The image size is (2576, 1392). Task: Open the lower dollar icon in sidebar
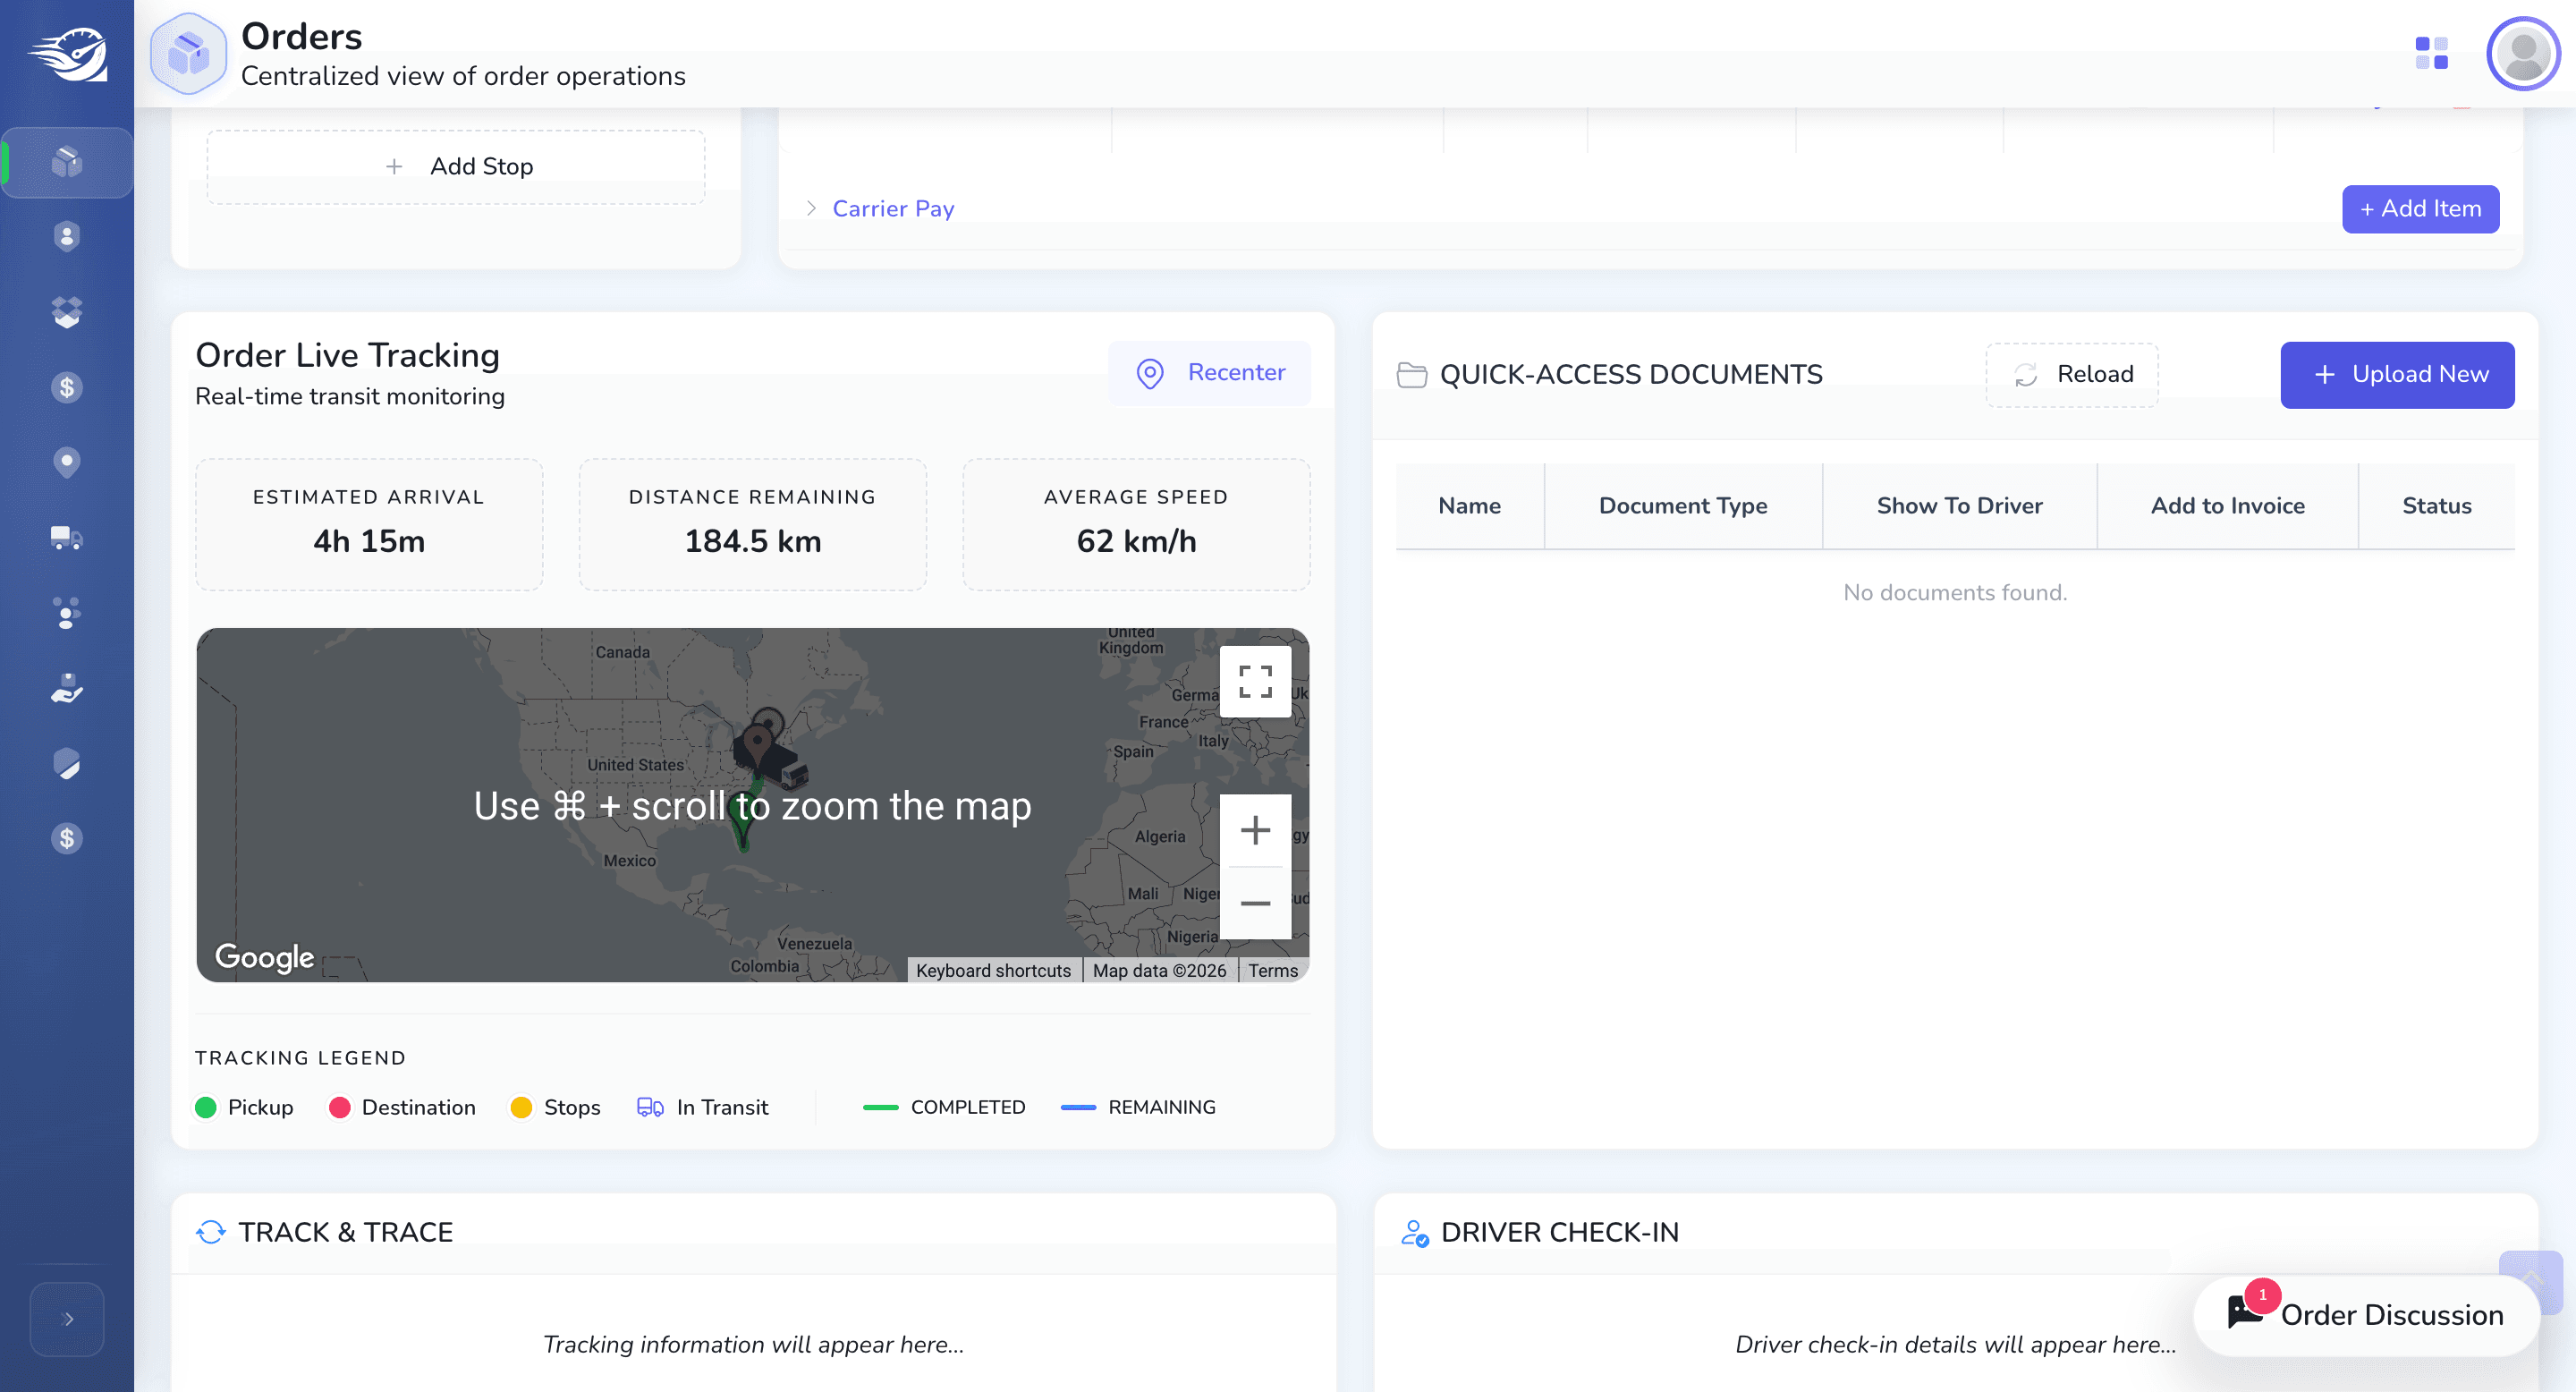point(67,838)
